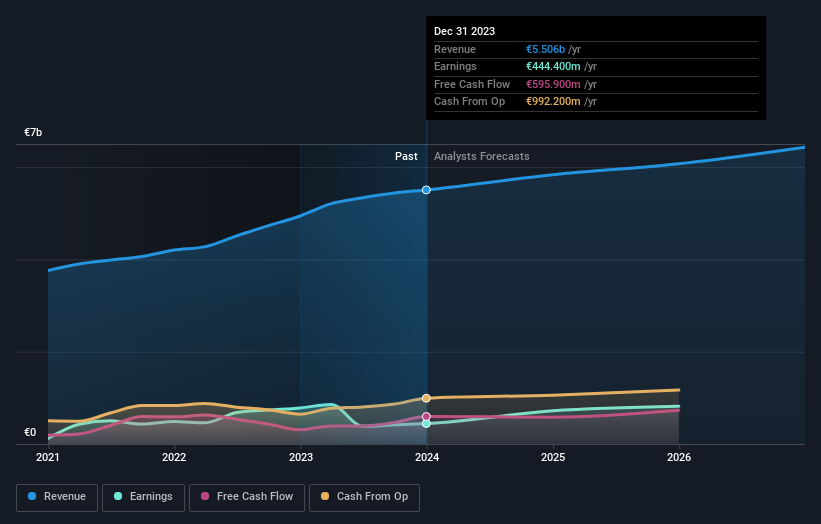Click the €5.506b revenue value in tooltip
821x524 pixels.
click(546, 49)
